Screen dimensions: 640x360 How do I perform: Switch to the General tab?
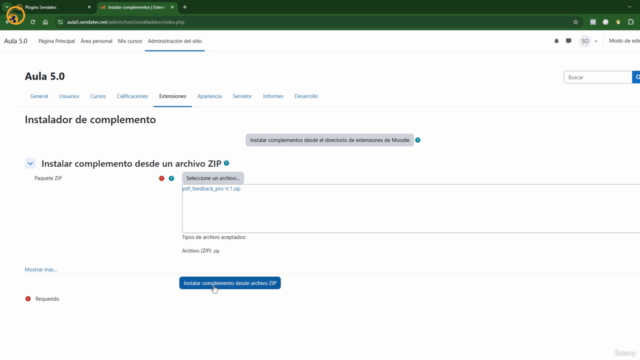coord(39,96)
